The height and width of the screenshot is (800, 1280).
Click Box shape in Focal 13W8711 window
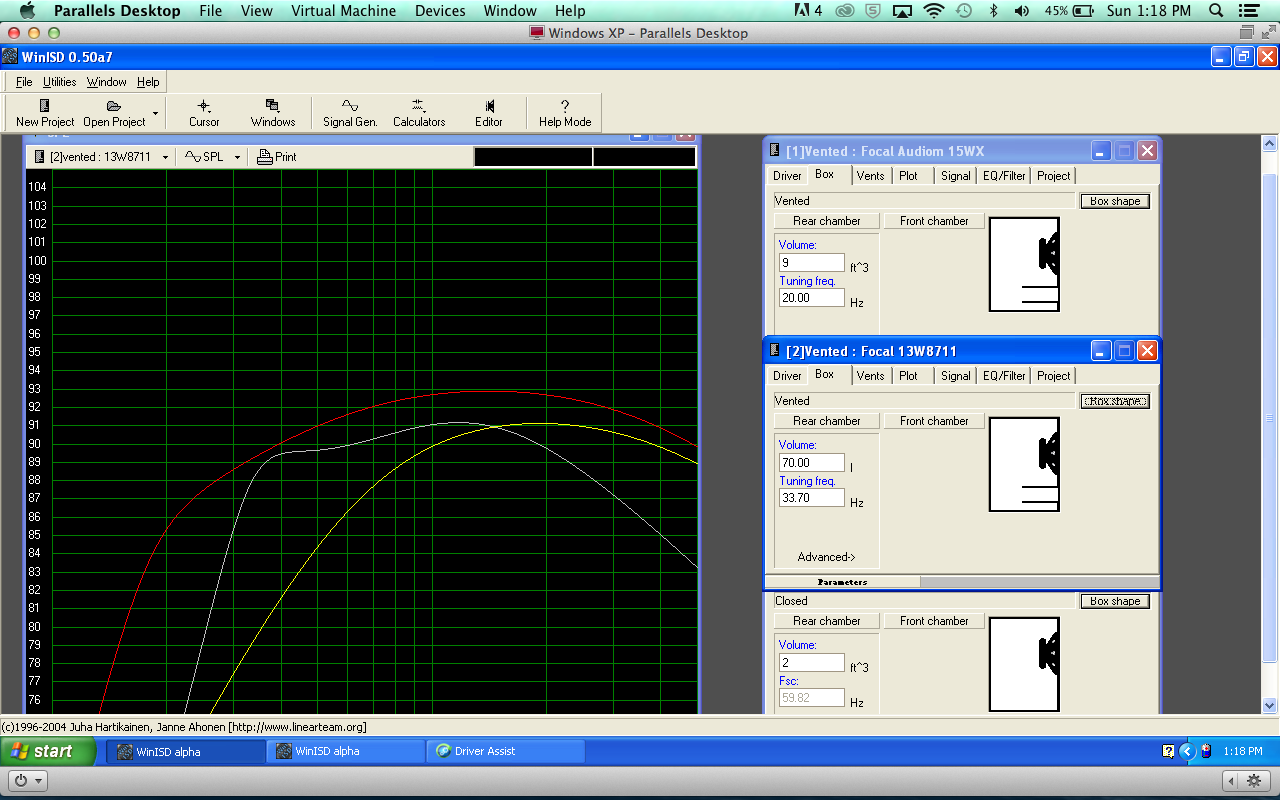(x=1115, y=401)
